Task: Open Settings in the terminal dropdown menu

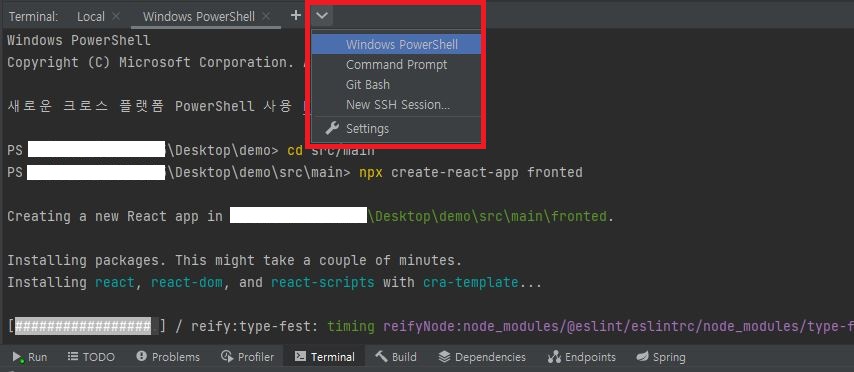Action: tap(396, 129)
